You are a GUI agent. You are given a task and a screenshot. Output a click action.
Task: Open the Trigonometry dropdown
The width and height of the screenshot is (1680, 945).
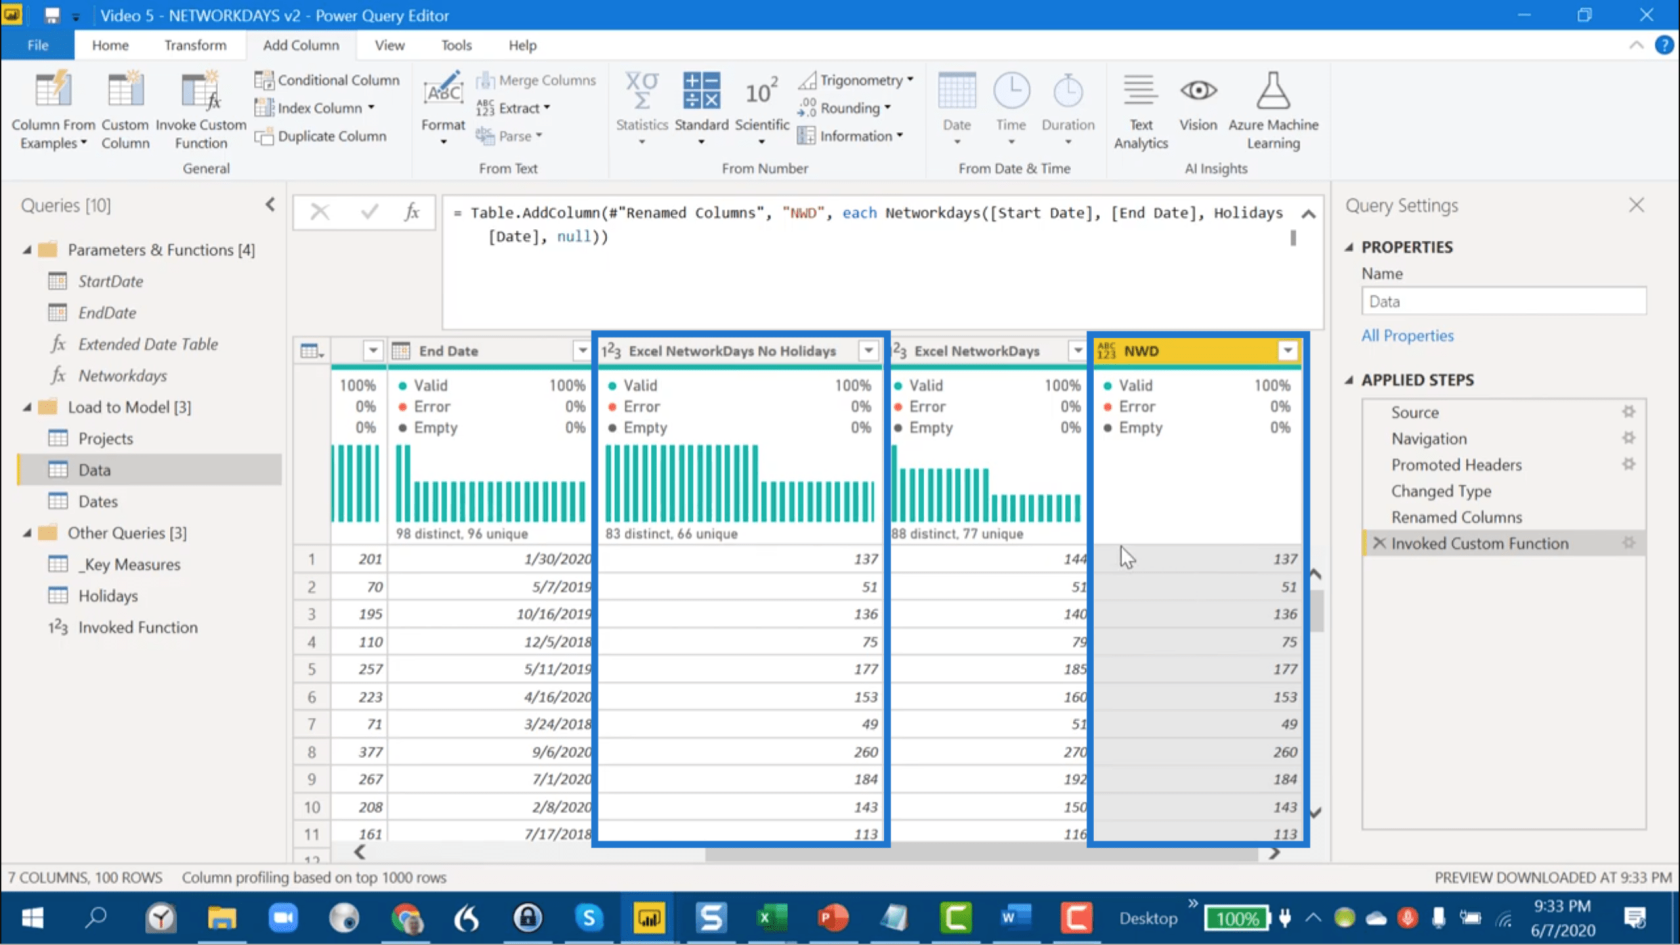tap(856, 80)
